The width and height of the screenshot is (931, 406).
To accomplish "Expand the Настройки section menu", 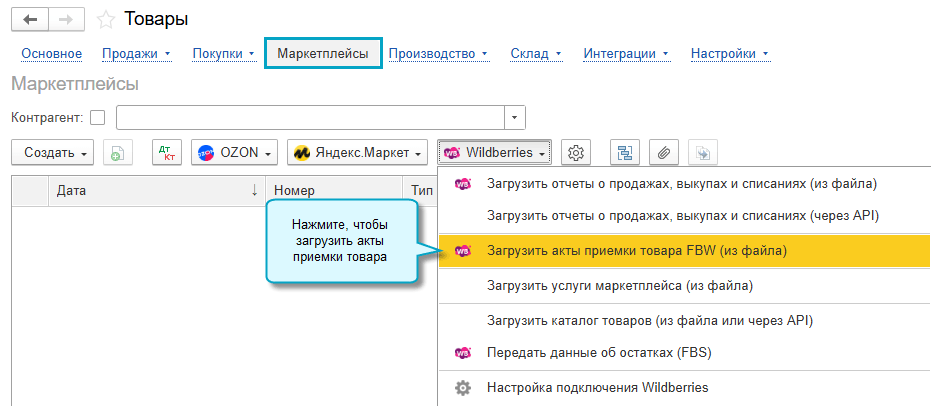I will click(730, 53).
